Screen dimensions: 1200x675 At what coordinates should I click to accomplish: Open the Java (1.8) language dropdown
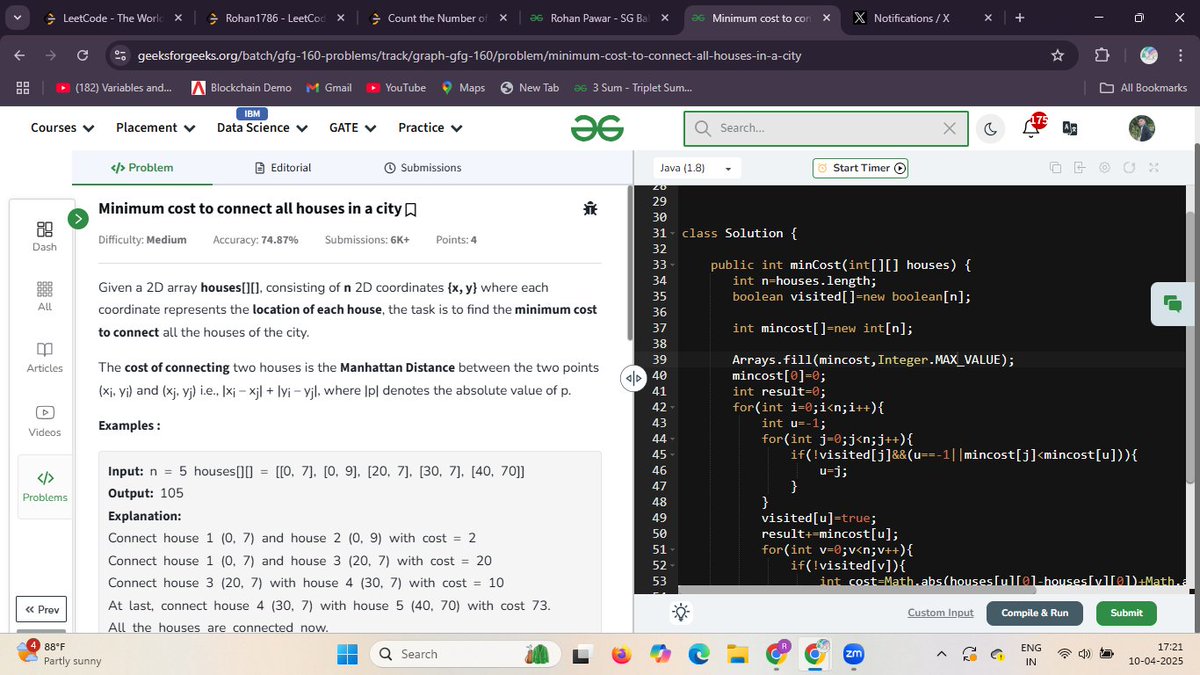(696, 168)
